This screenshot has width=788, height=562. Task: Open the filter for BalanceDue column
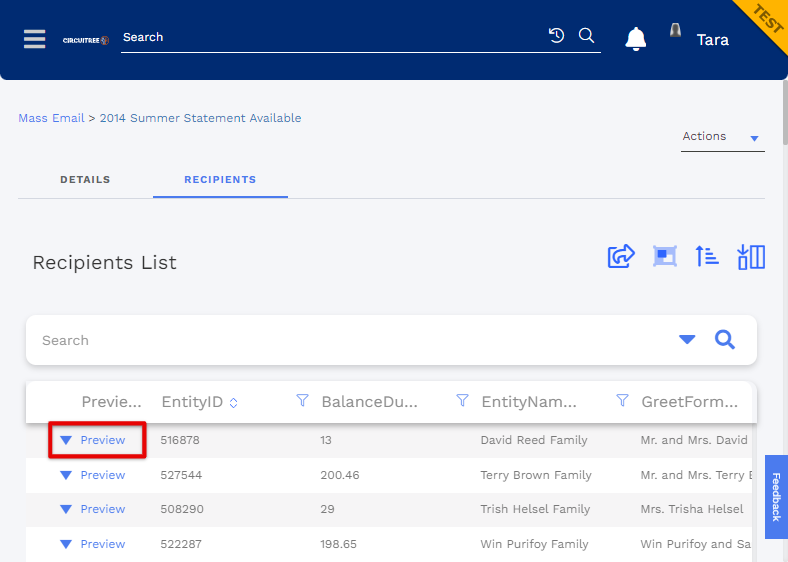click(x=462, y=400)
